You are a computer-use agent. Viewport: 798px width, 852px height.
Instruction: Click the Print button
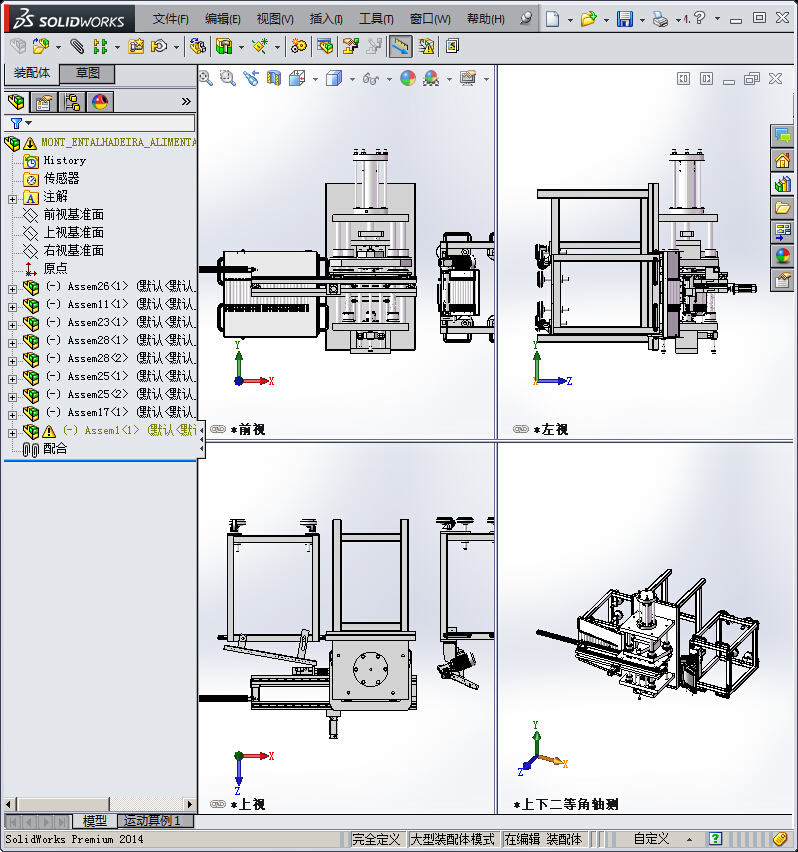[660, 20]
